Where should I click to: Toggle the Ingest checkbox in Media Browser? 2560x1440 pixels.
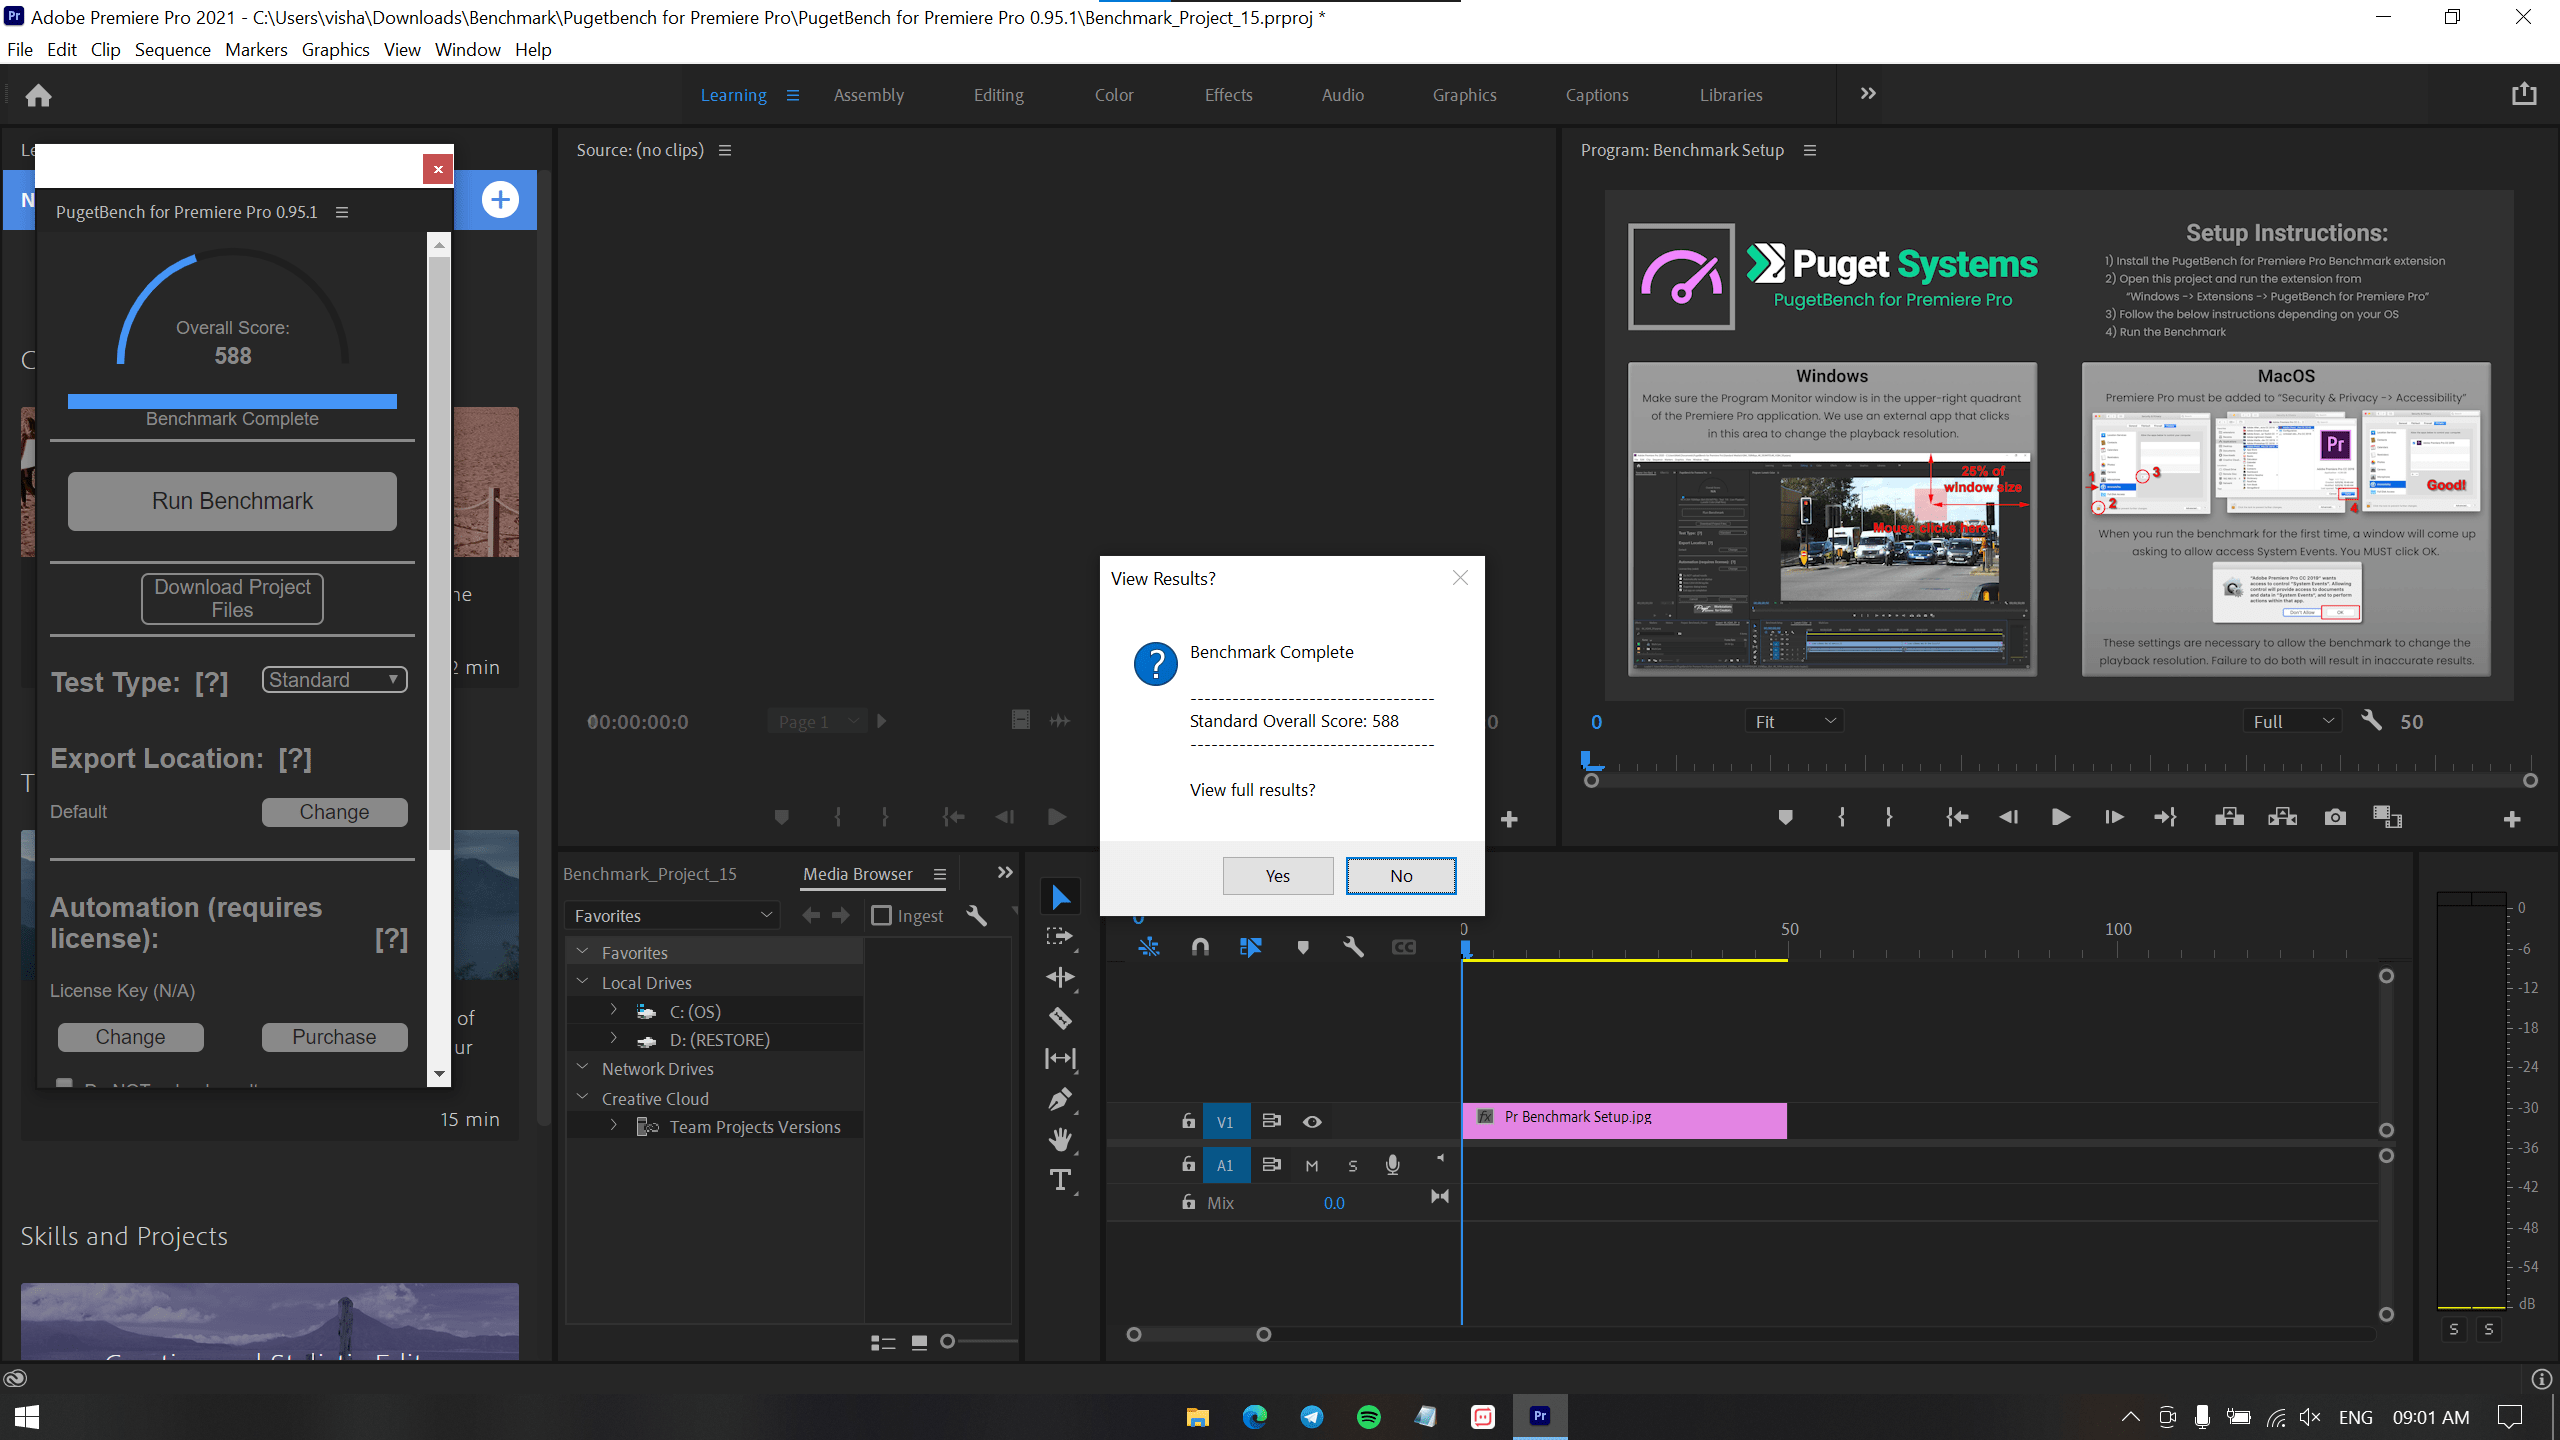(881, 915)
